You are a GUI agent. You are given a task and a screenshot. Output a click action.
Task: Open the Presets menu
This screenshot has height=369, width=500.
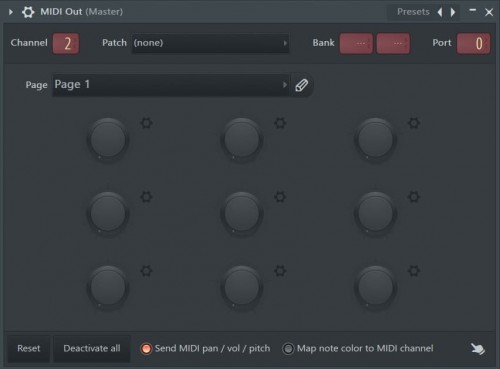click(x=413, y=12)
